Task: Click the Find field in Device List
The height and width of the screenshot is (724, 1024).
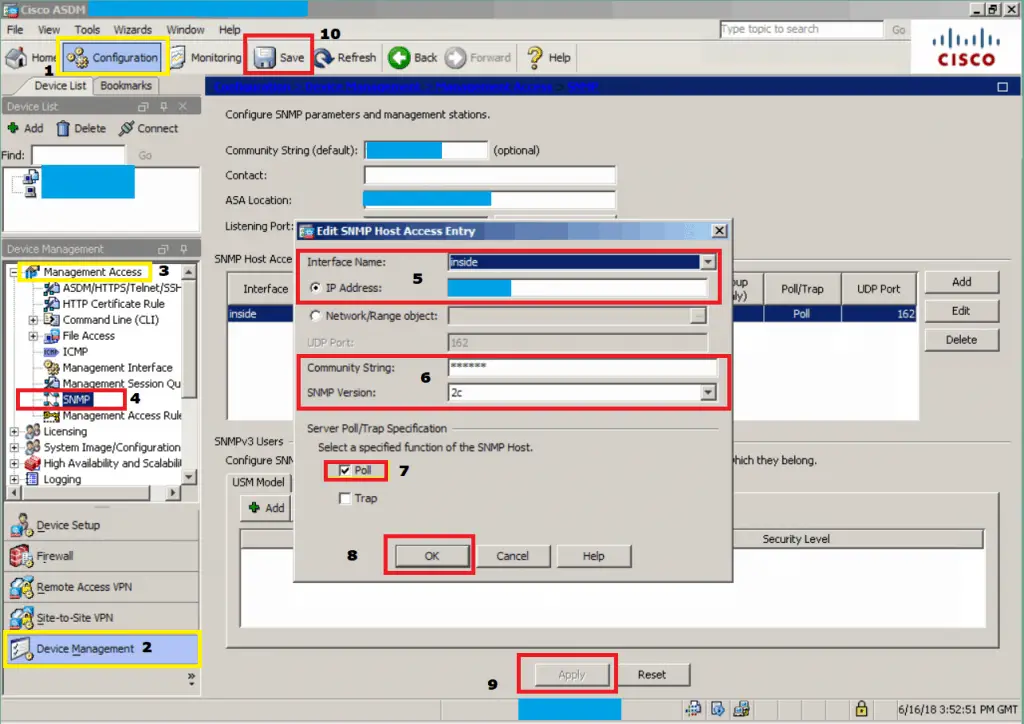Action: (78, 155)
